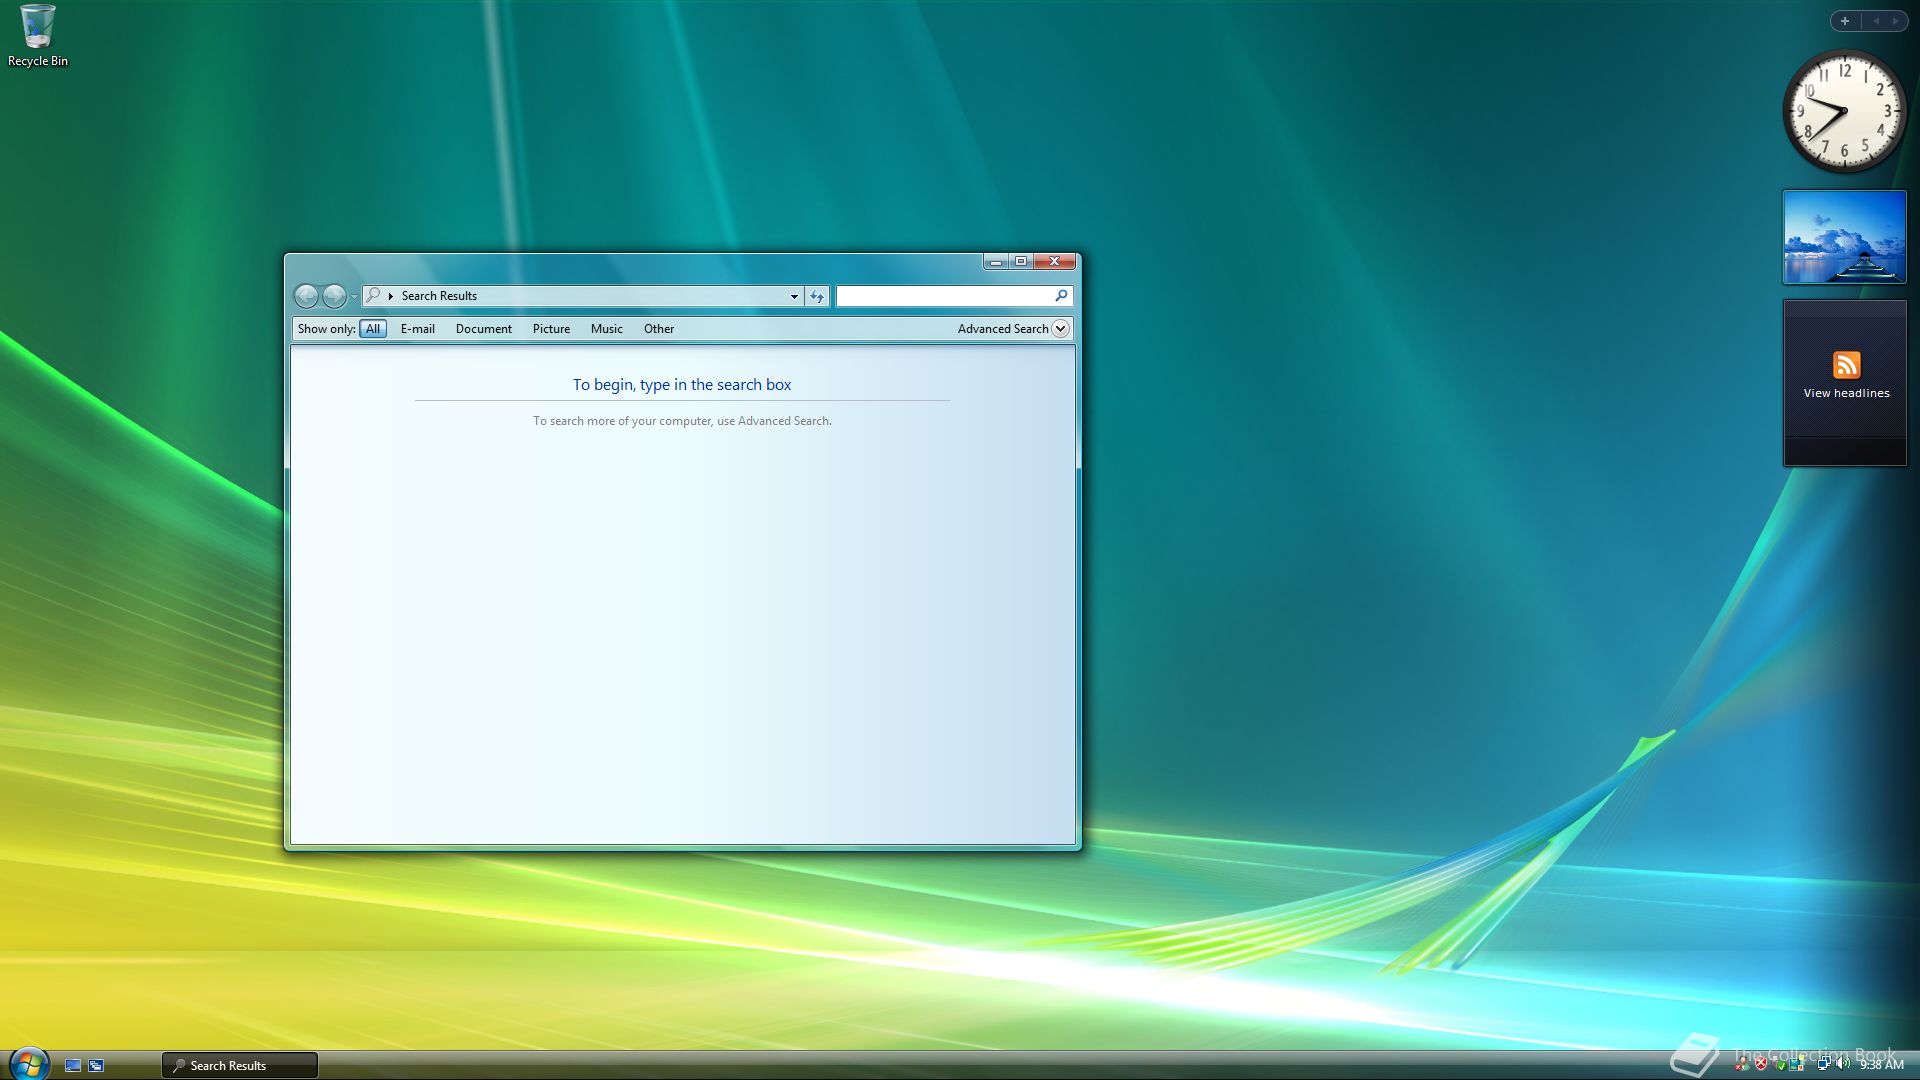Screen dimensions: 1920x1080
Task: Click the Refresh button beside address bar
Action: point(817,296)
